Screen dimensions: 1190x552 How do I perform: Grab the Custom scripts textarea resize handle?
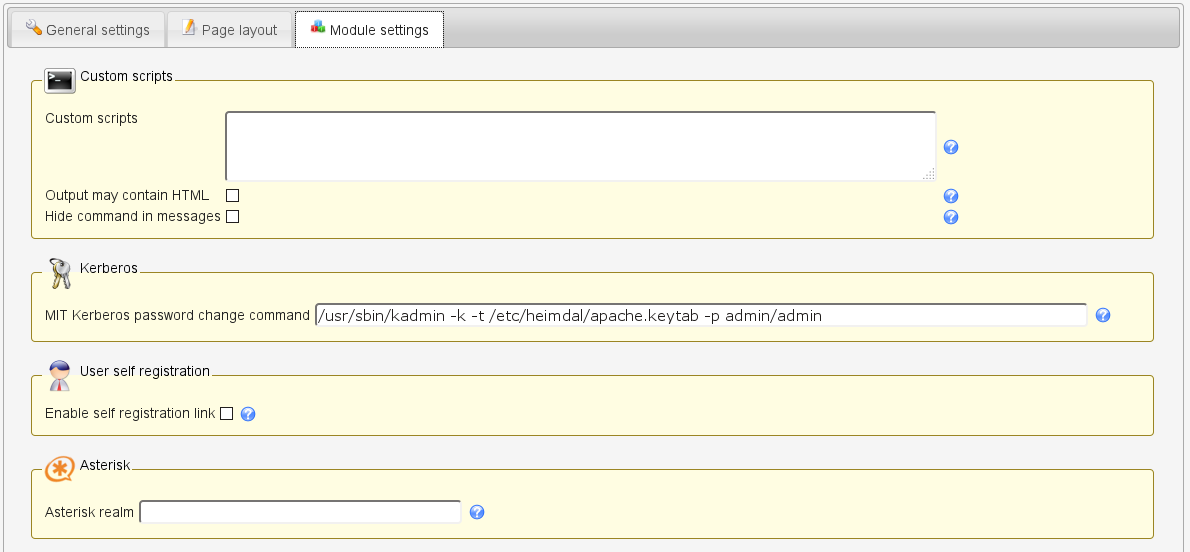pyautogui.click(x=929, y=174)
